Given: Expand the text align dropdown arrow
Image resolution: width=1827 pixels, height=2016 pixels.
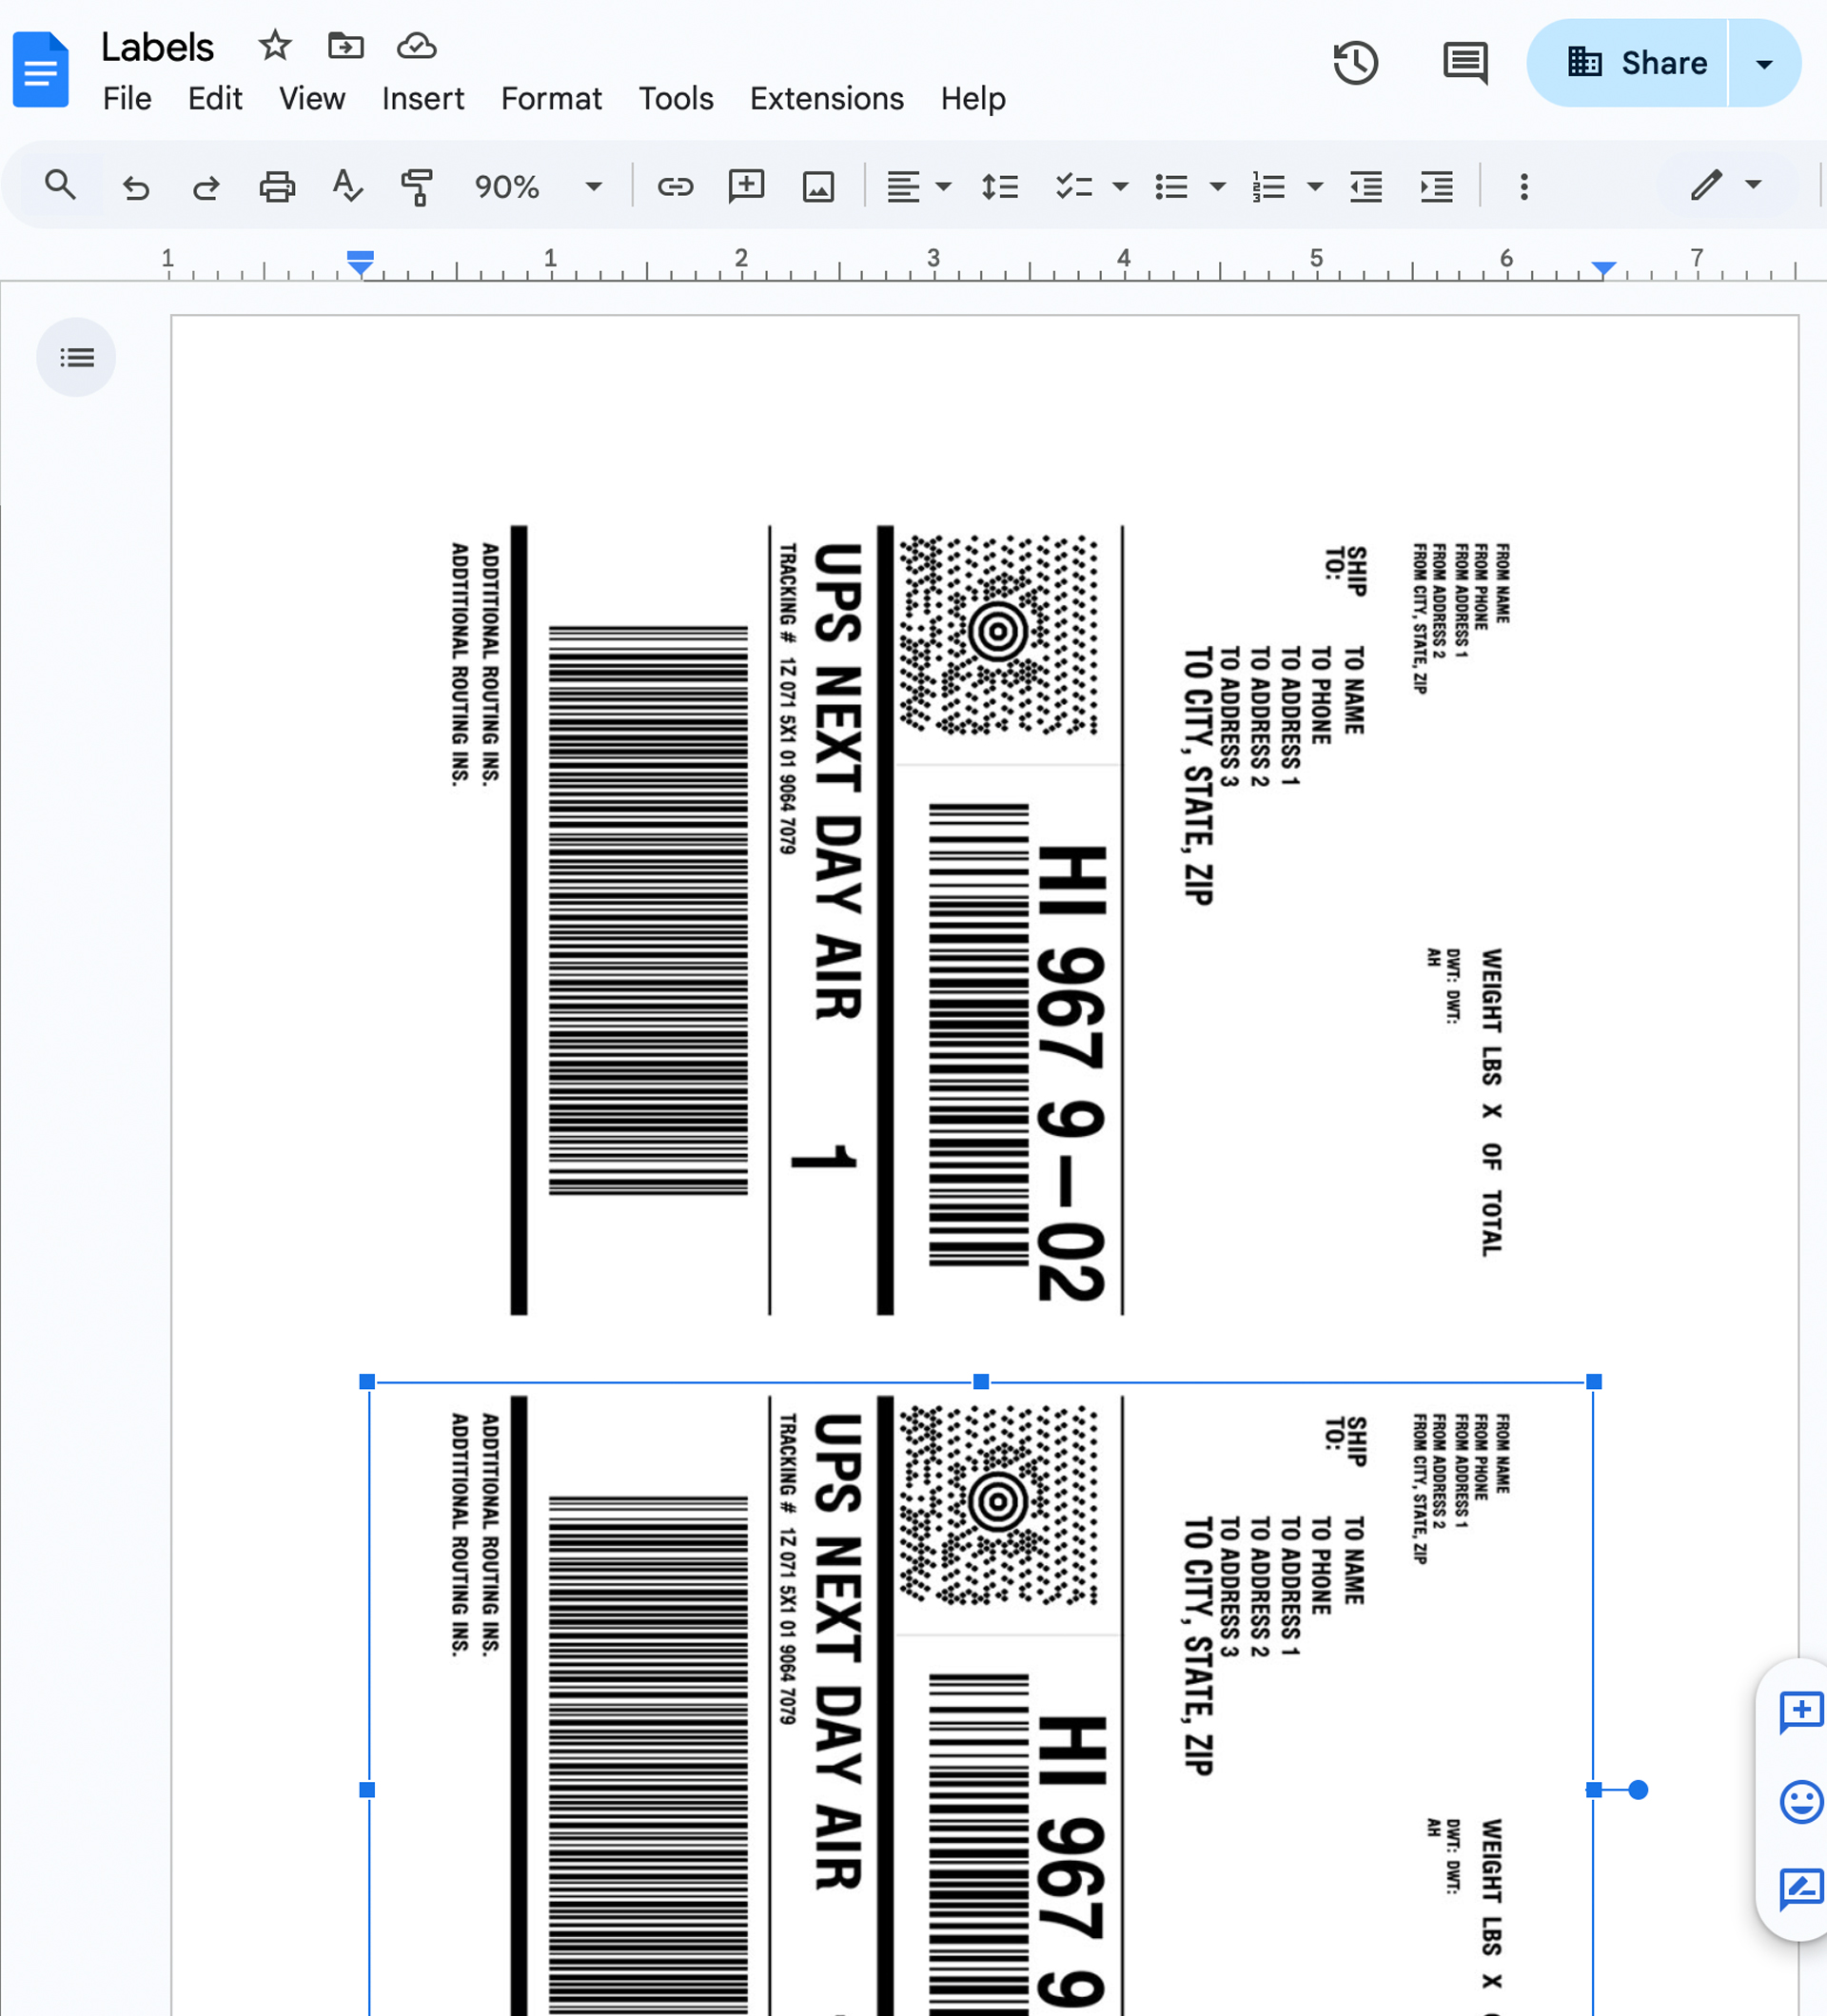Looking at the screenshot, I should [943, 187].
